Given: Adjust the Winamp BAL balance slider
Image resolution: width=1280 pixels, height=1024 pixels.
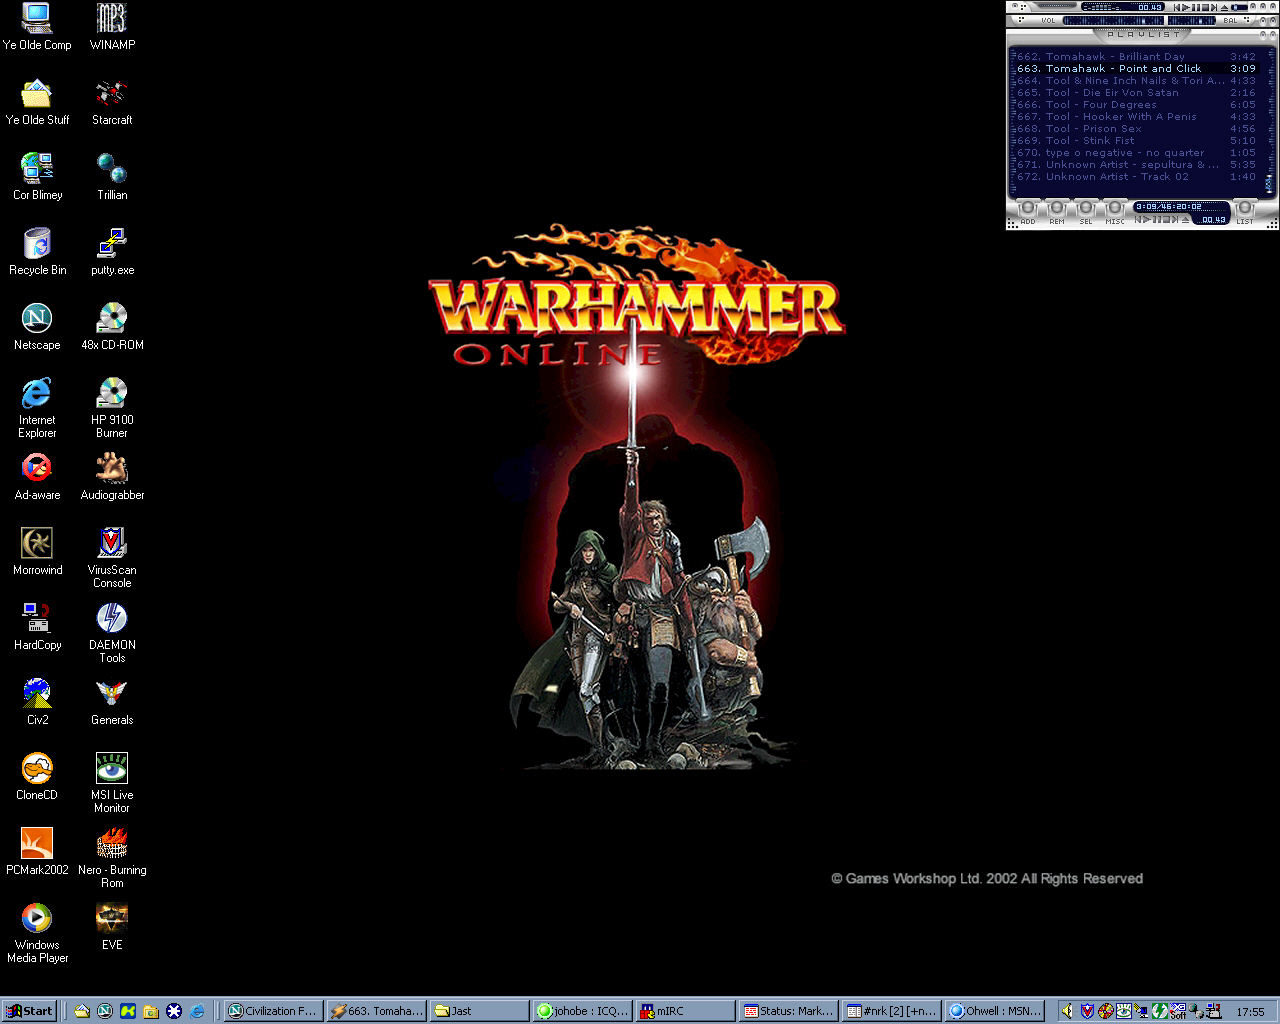Looking at the screenshot, I should click(x=1191, y=20).
